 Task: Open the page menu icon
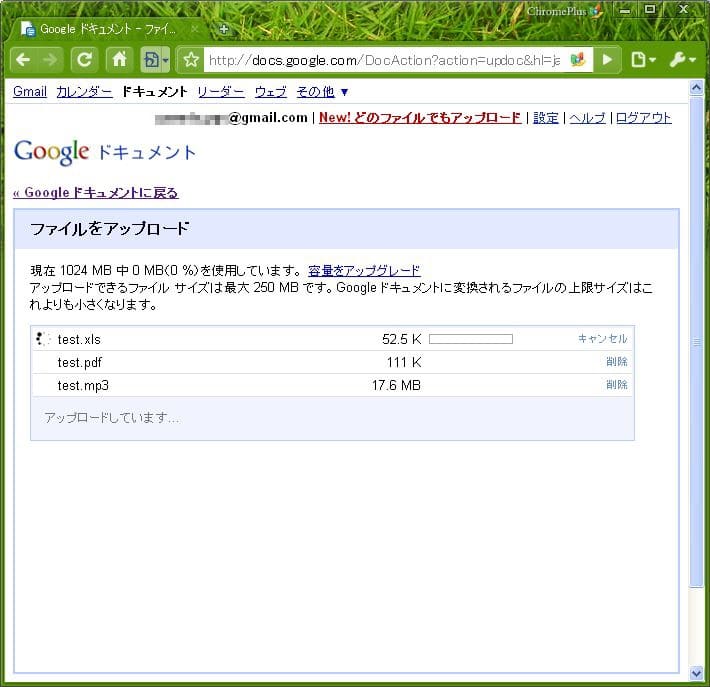(643, 59)
